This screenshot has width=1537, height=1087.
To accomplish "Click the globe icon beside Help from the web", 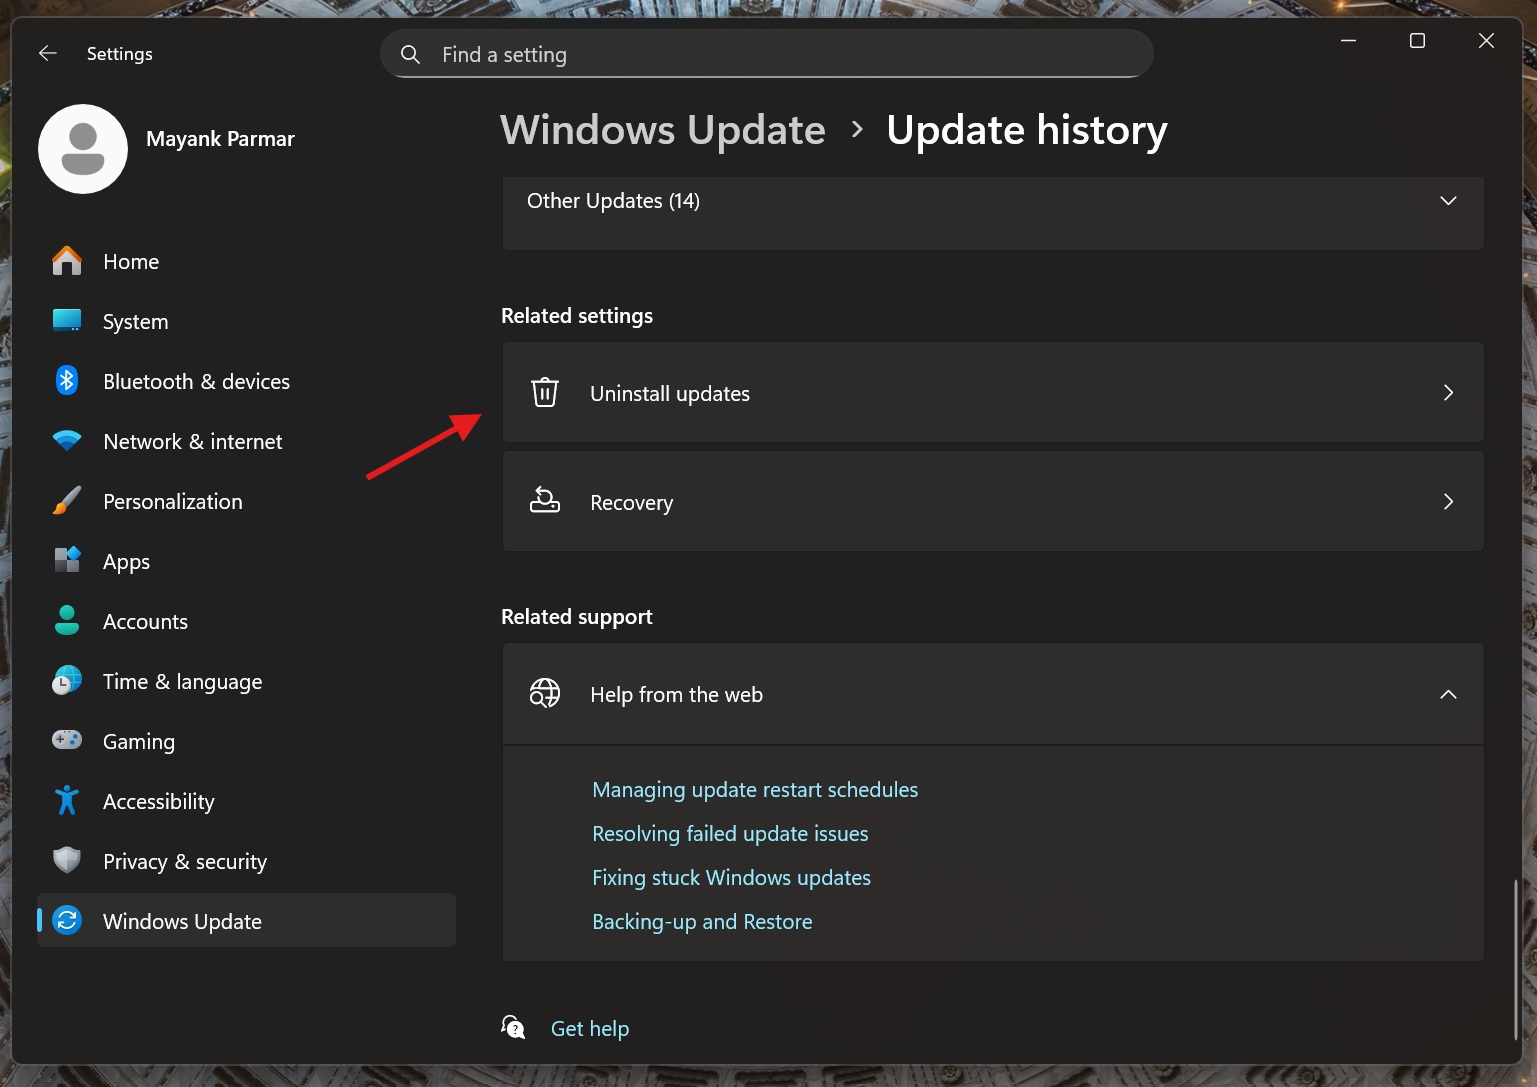I will 545,693.
